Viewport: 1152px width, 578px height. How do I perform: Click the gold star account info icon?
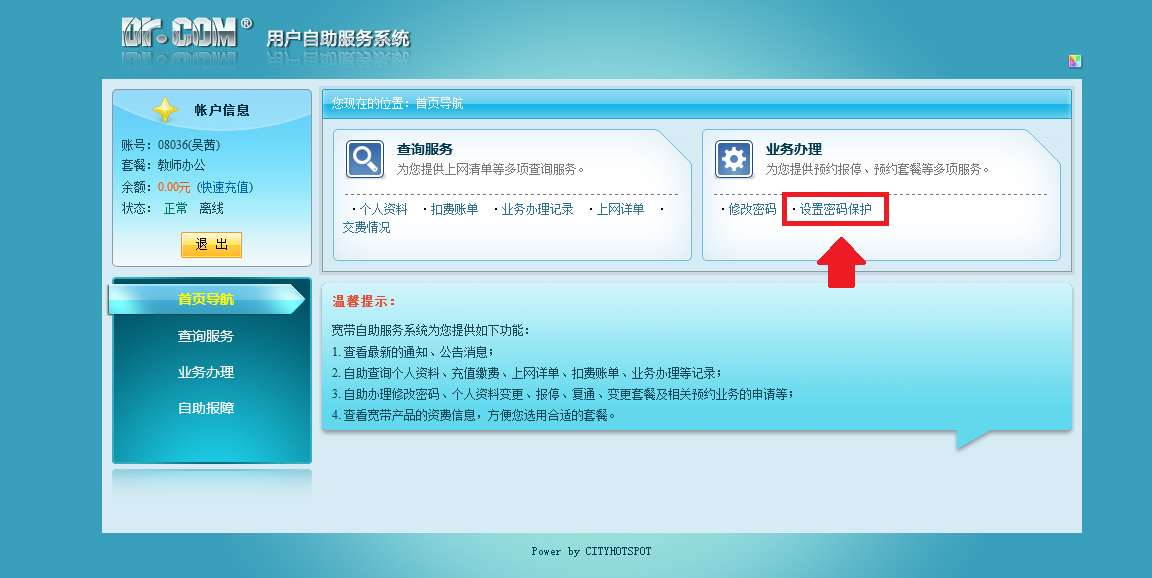click(x=165, y=110)
